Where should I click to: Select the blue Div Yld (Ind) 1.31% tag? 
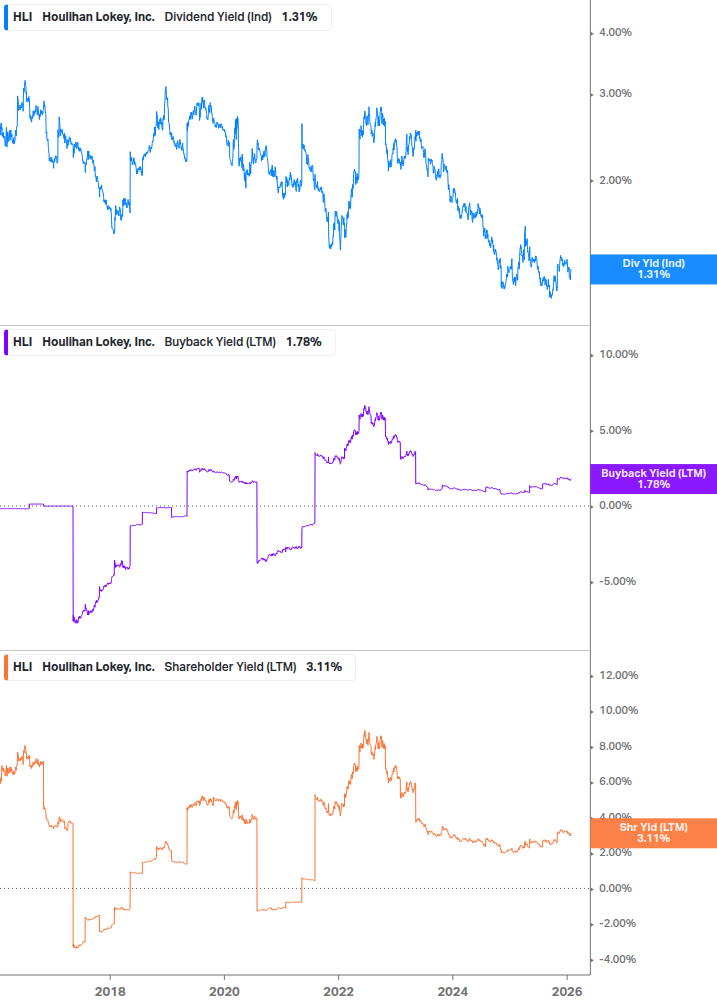pos(653,269)
